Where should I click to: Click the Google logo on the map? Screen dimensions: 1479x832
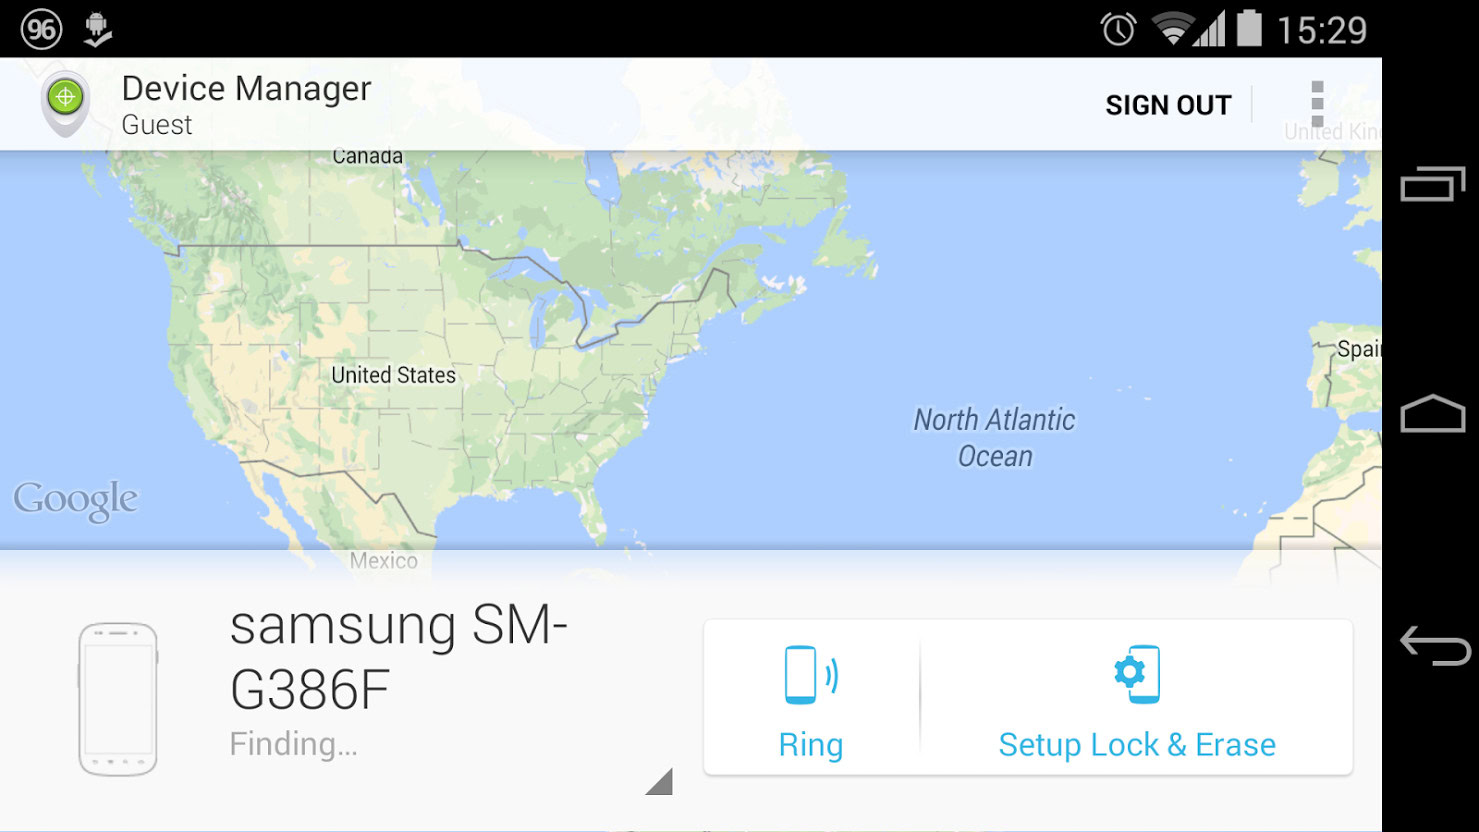click(77, 498)
